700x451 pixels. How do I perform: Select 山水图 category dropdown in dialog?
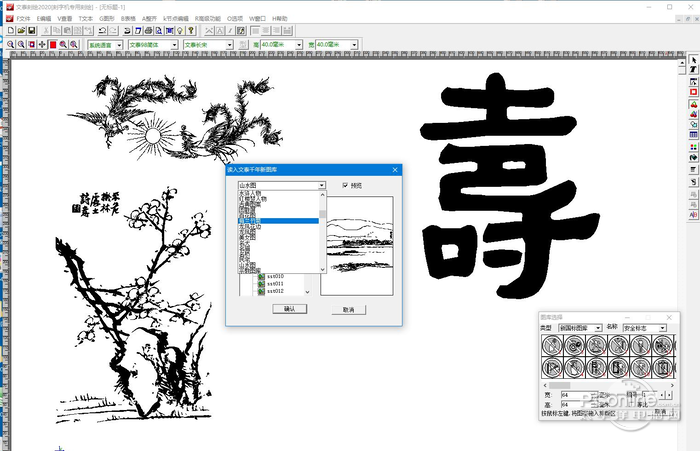point(281,185)
